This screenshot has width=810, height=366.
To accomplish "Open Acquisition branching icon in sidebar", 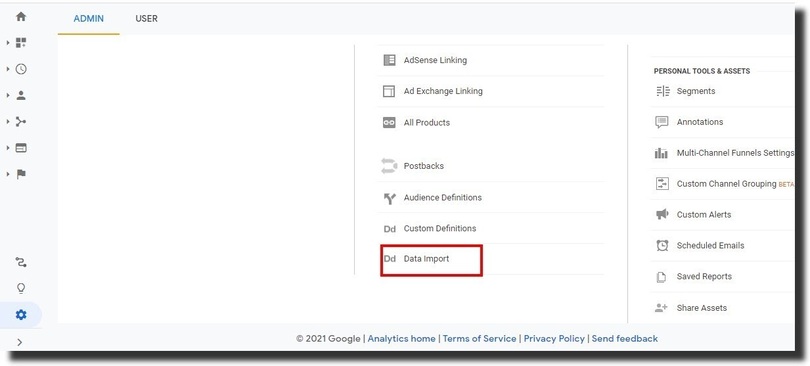I will tap(21, 122).
